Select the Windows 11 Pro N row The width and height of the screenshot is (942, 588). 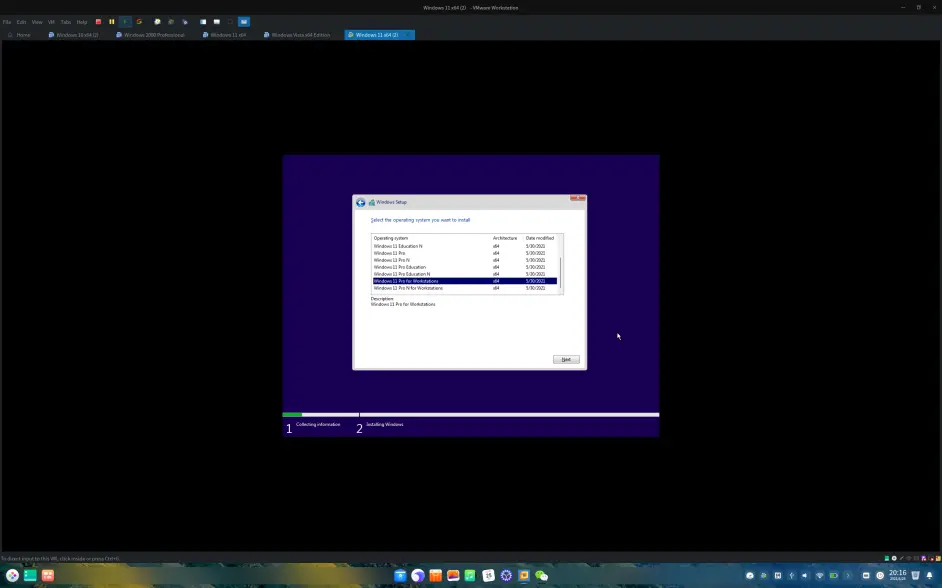click(x=464, y=260)
